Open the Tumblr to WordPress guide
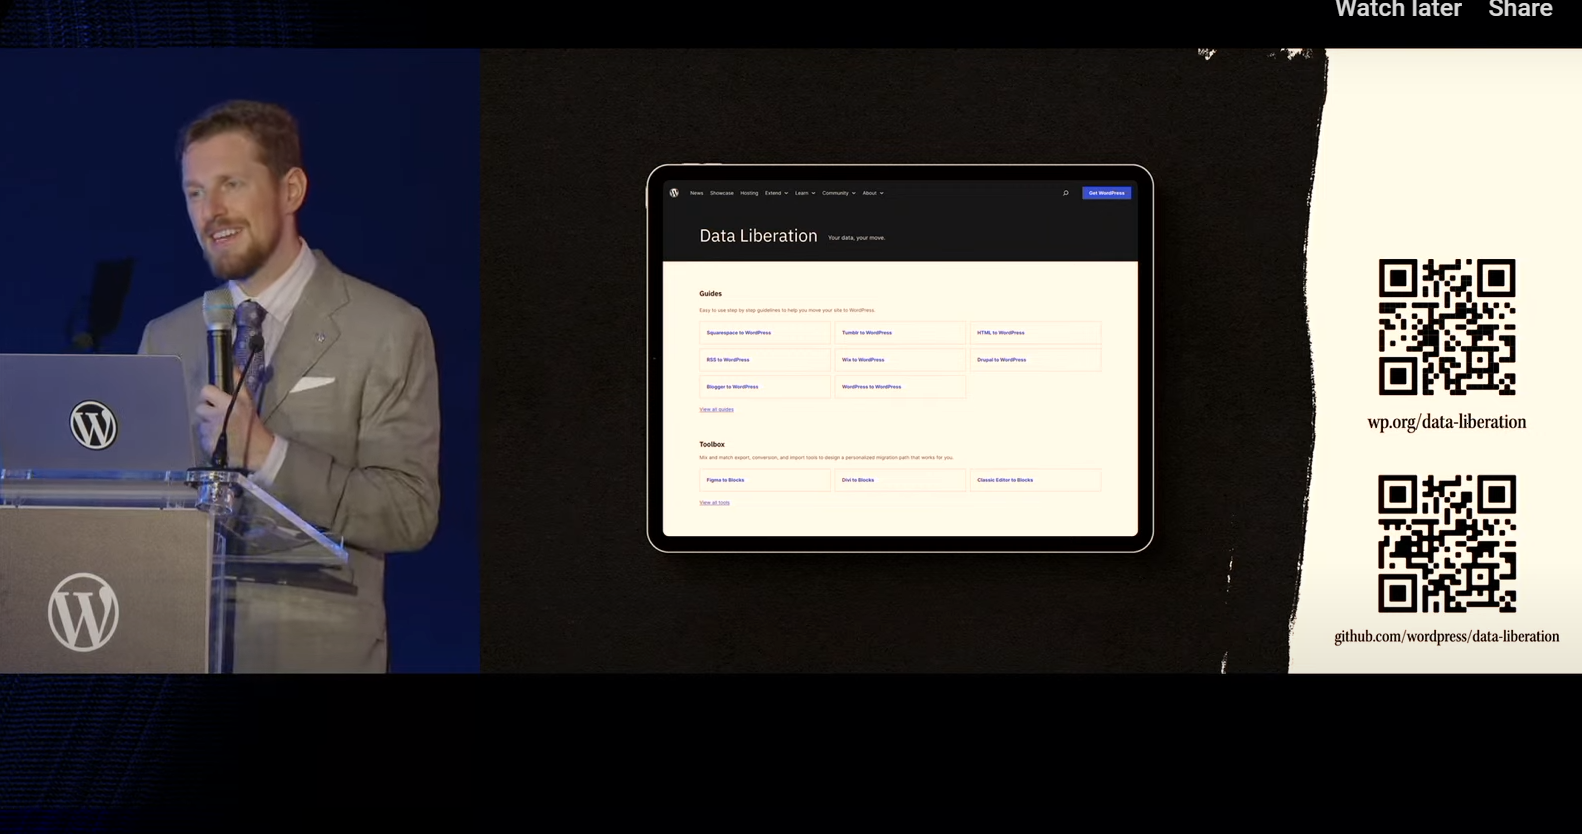Image resolution: width=1582 pixels, height=834 pixels. click(x=900, y=333)
